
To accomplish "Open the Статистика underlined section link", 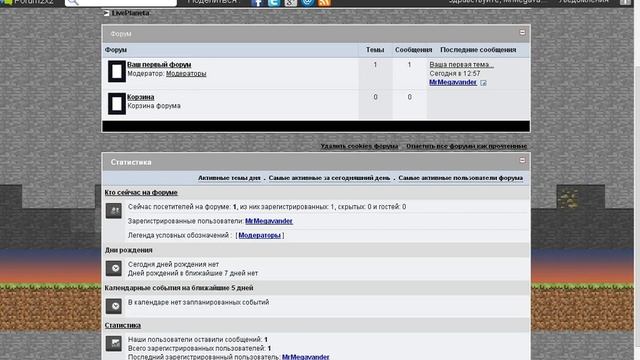I will click(122, 325).
